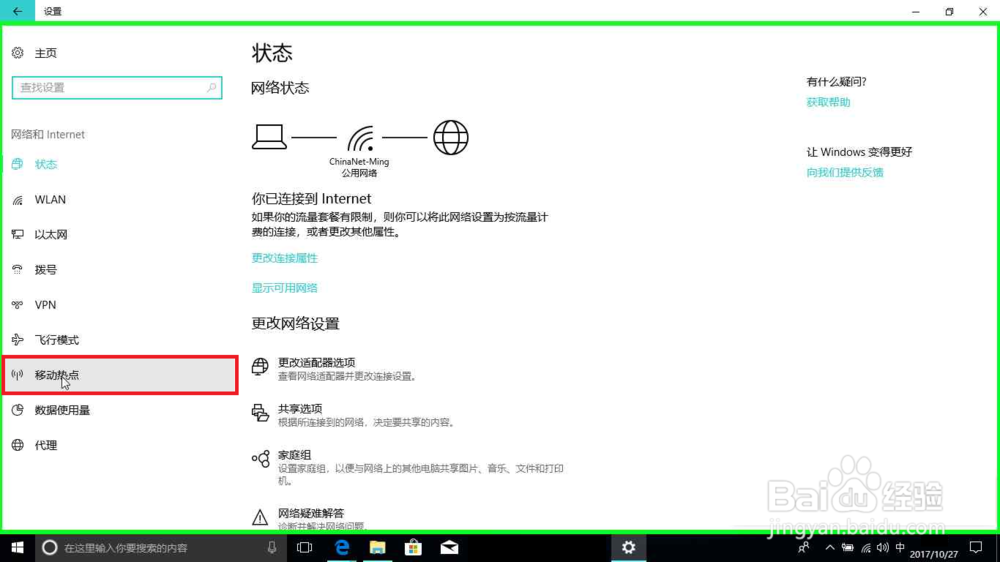Image resolution: width=1000 pixels, height=562 pixels.
Task: Select the 飞行模式 airplane icon
Action: pos(18,340)
